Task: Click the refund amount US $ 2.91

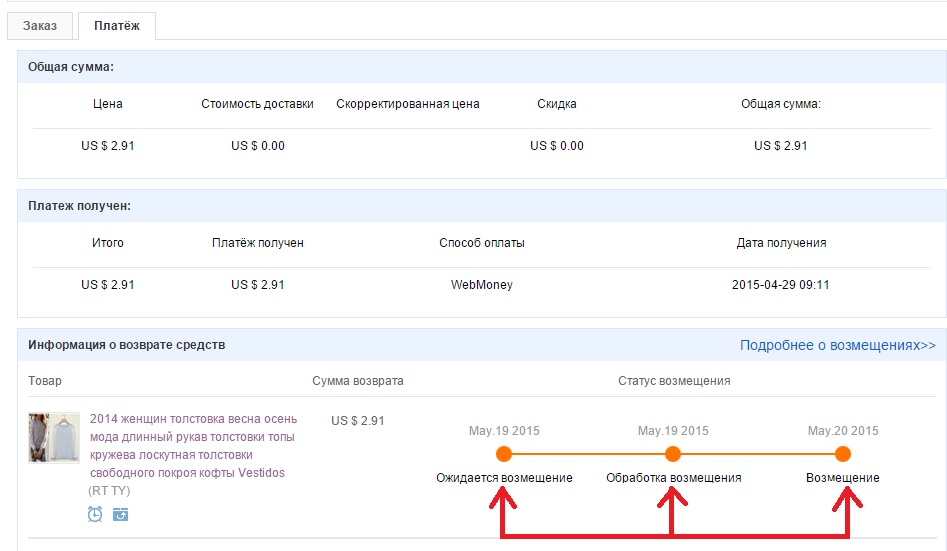Action: tap(358, 420)
